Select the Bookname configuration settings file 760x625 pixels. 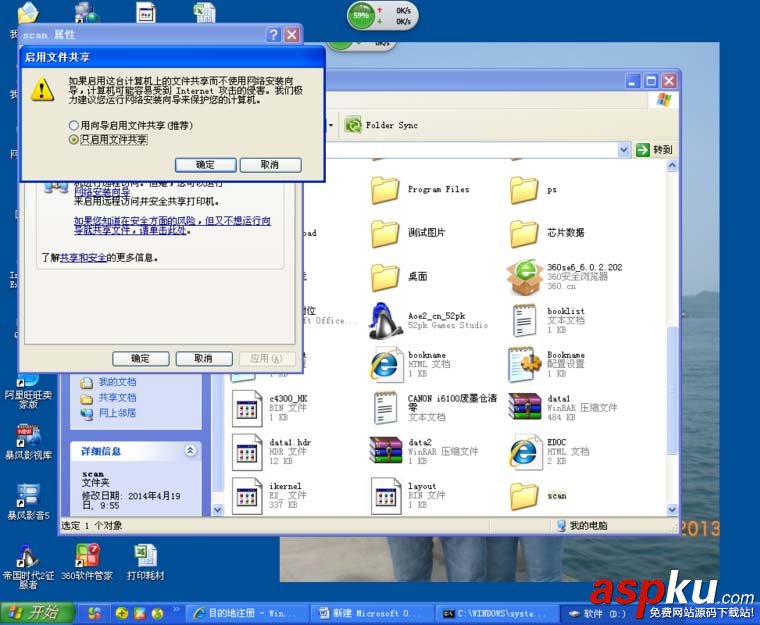click(x=524, y=365)
